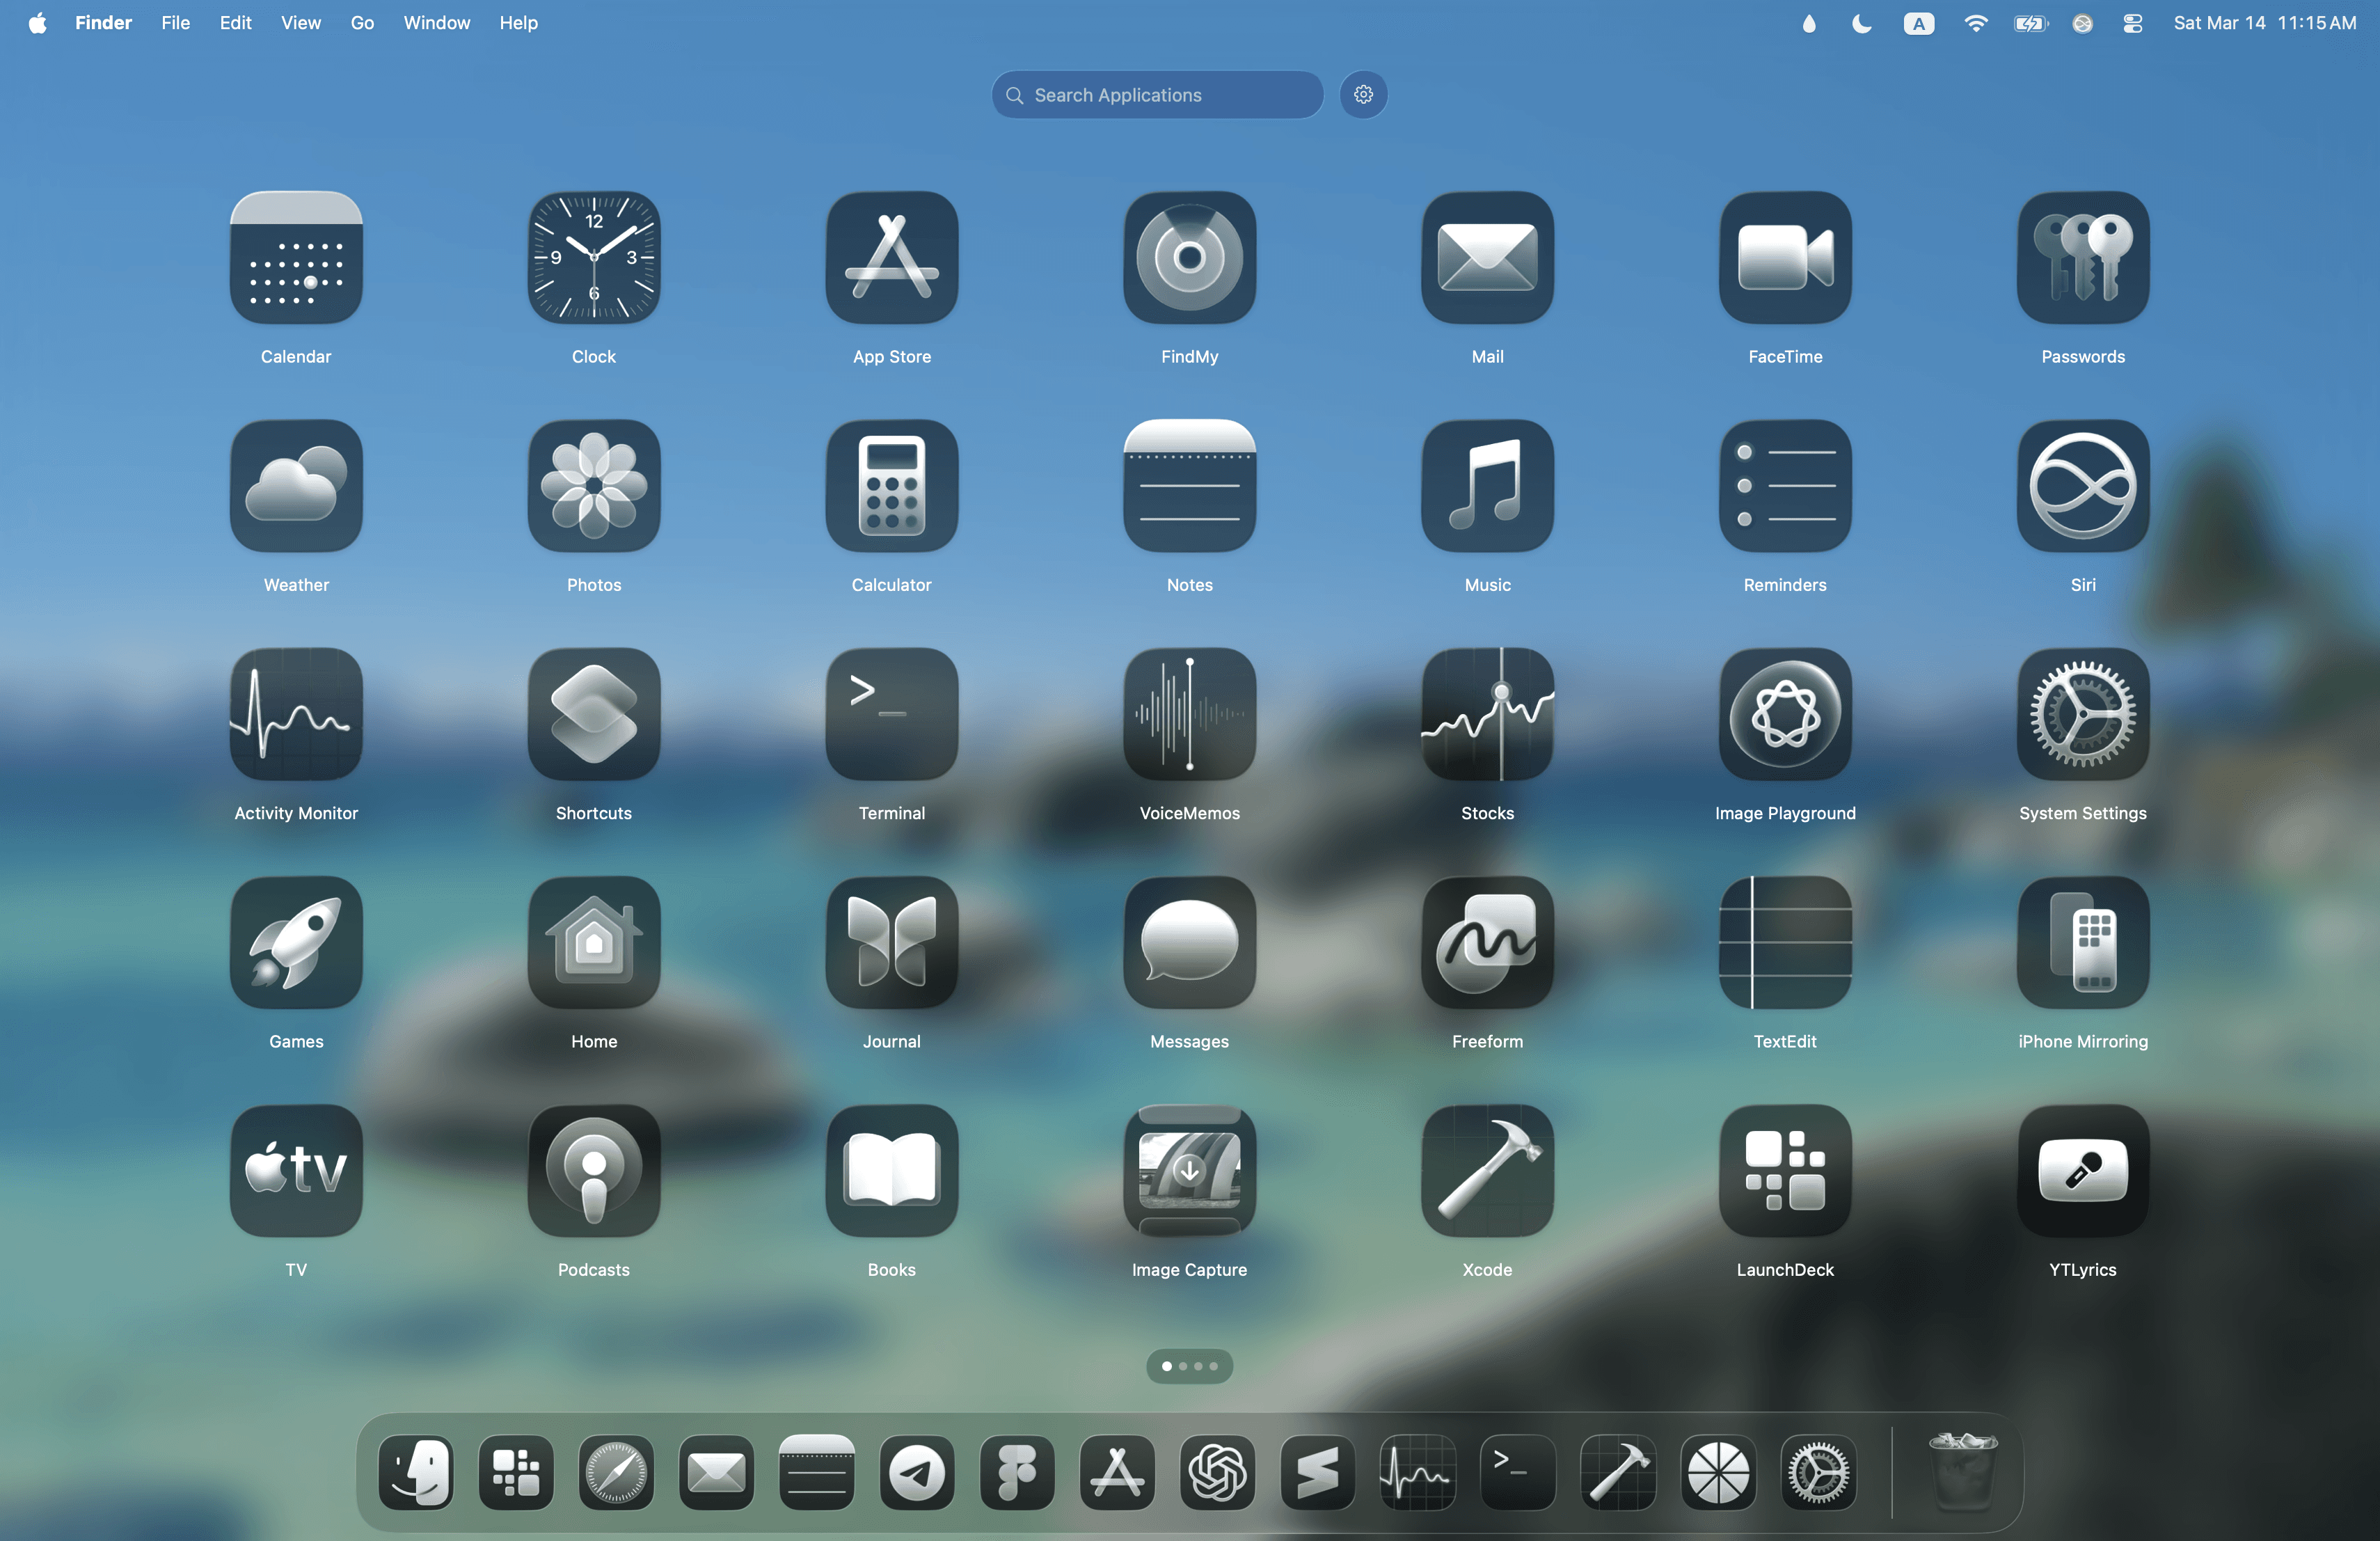Image resolution: width=2380 pixels, height=1541 pixels.
Task: Open Telegram from the dock
Action: click(x=917, y=1472)
